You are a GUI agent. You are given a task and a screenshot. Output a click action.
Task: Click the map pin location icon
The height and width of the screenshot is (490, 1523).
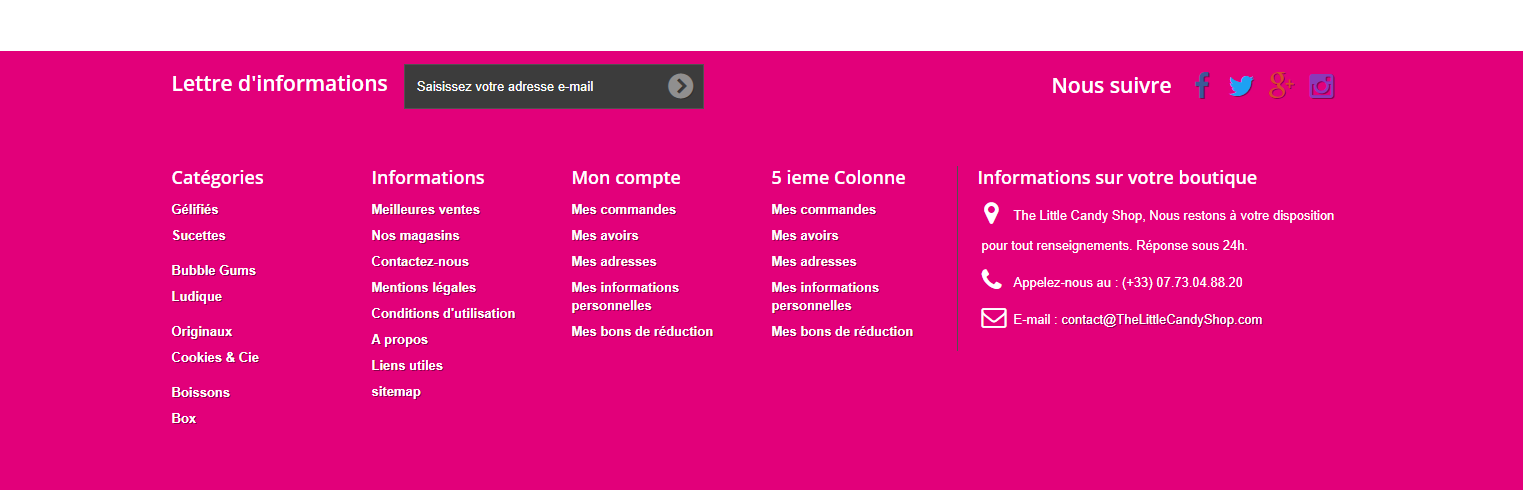coord(991,213)
